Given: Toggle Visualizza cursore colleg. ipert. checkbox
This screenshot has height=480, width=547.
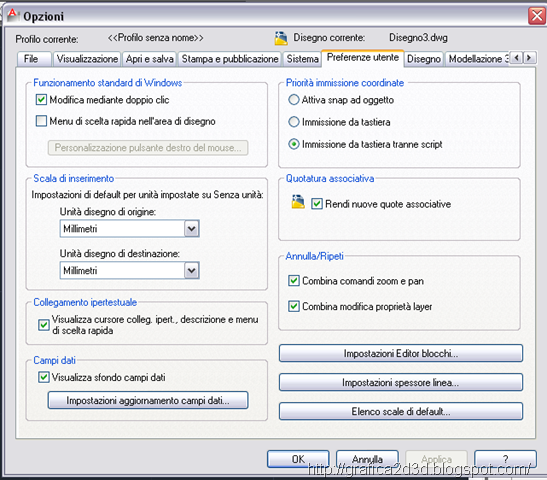Looking at the screenshot, I should (44, 325).
